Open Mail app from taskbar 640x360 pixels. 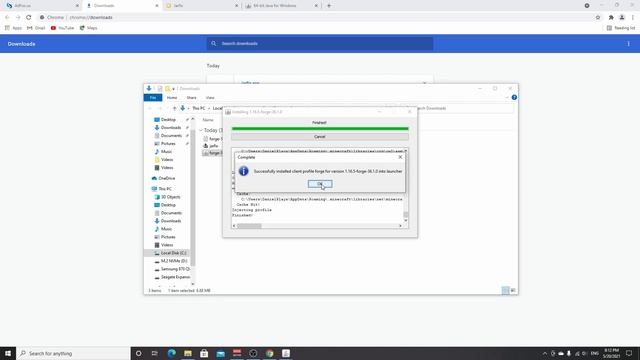pyautogui.click(x=220, y=353)
